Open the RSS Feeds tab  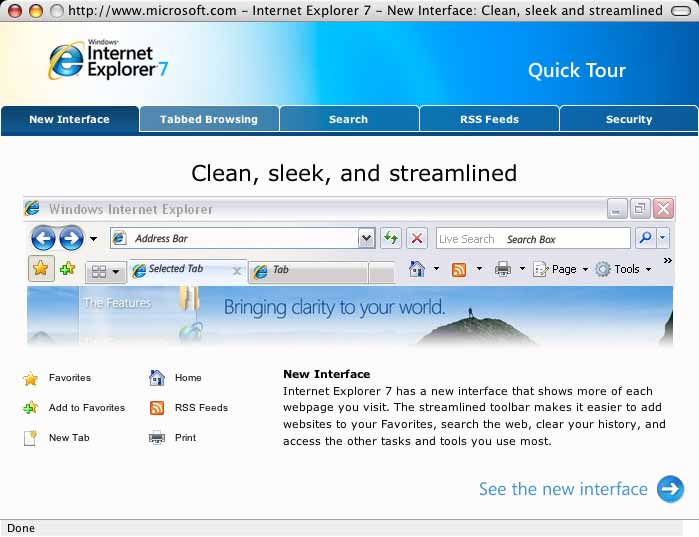pyautogui.click(x=489, y=119)
